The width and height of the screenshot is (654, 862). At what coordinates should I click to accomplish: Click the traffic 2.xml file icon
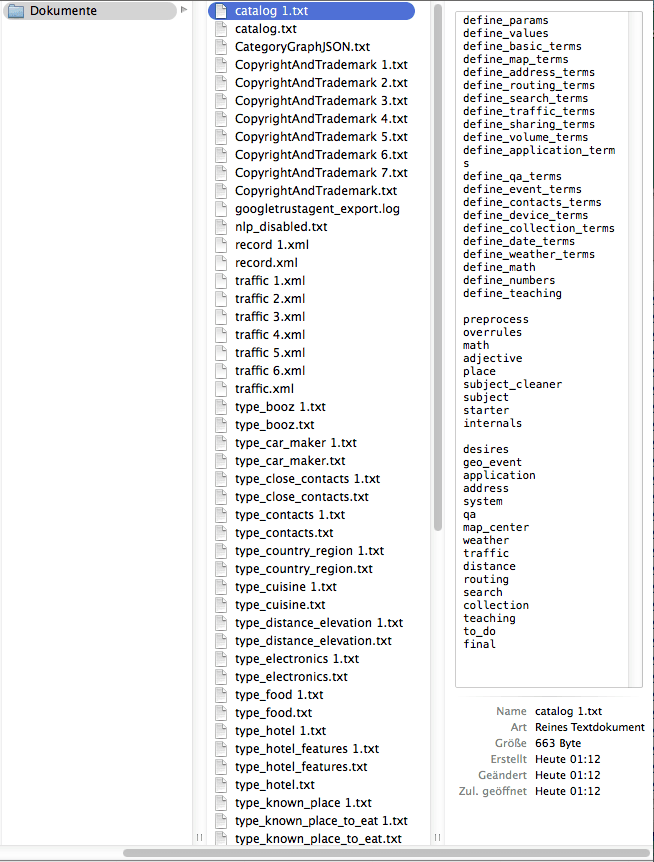(221, 299)
